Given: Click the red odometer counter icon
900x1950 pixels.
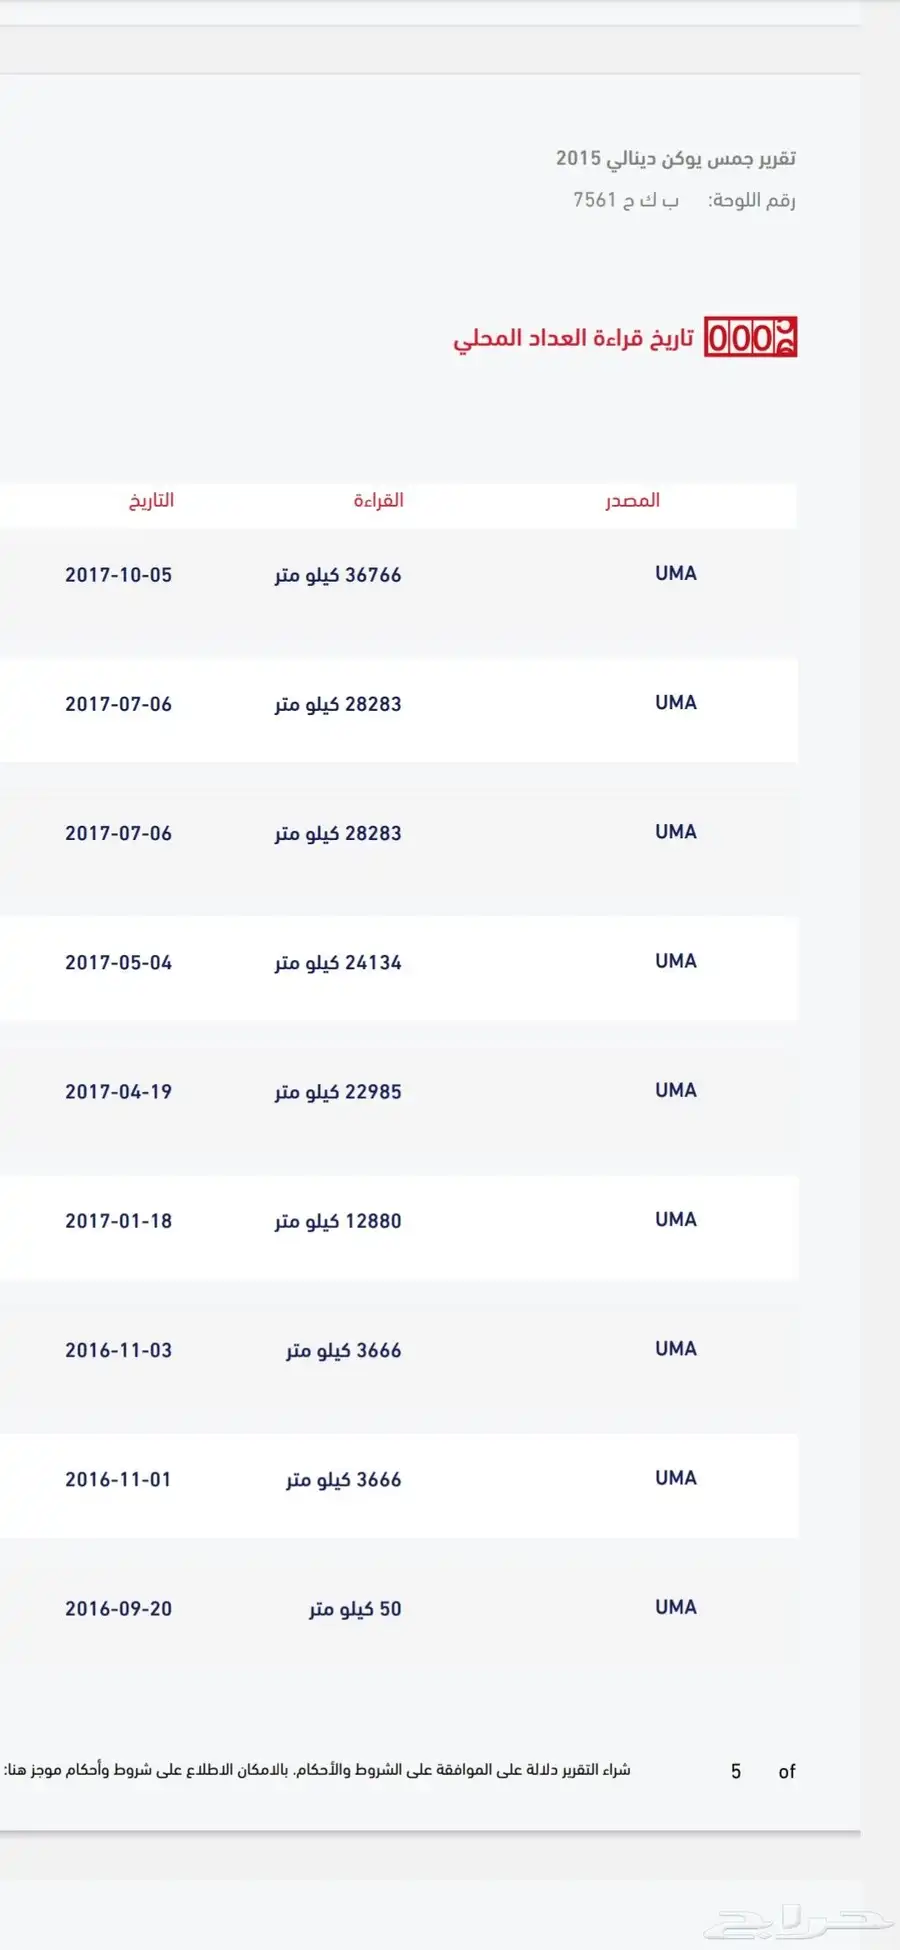Looking at the screenshot, I should (751, 337).
